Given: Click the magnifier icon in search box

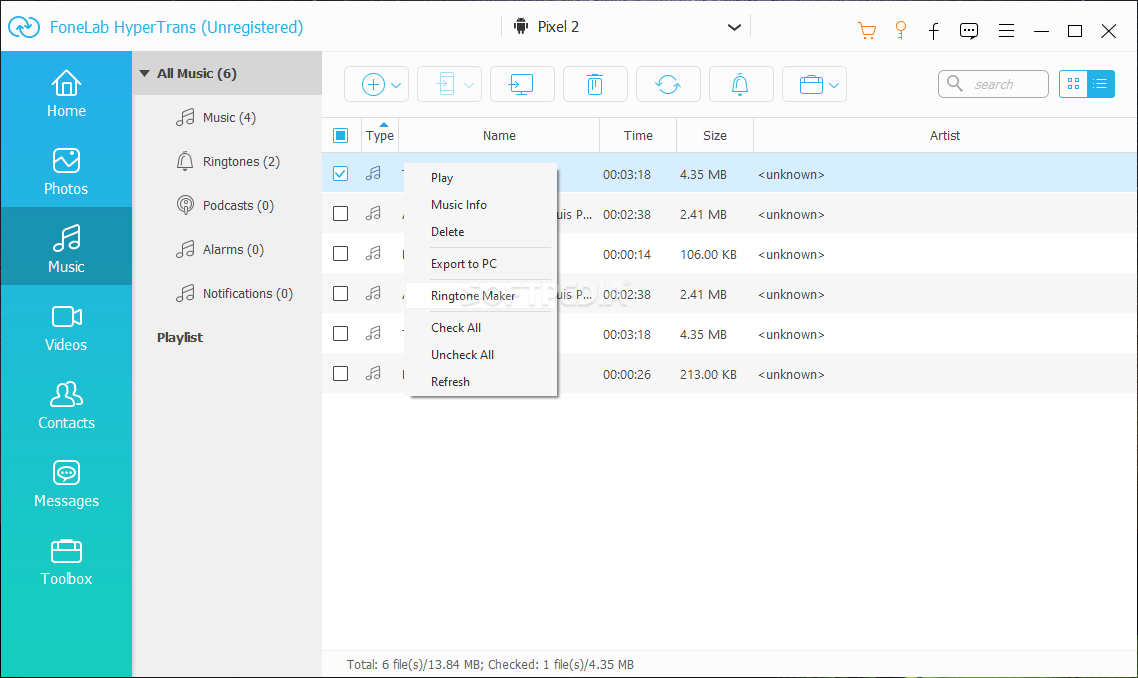Looking at the screenshot, I should click(955, 83).
